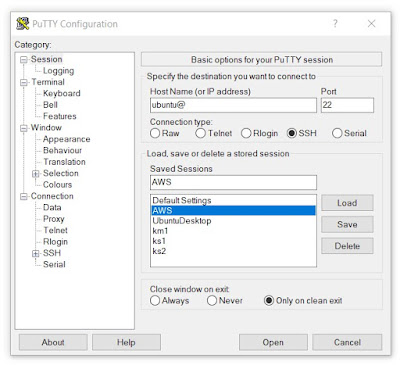The image size is (400, 365).
Task: Open the Data category
Action: point(52,207)
